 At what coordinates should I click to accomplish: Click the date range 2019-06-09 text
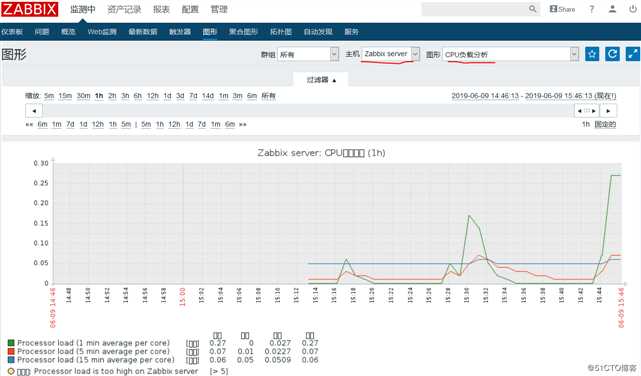(533, 96)
